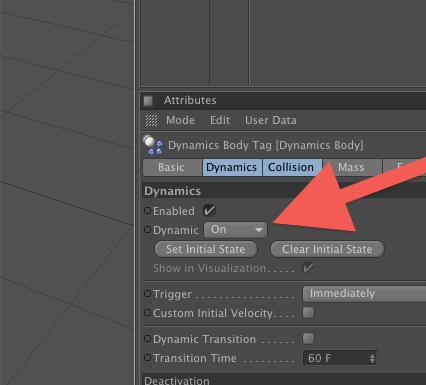Open the Mode menu
426x385 pixels.
coord(180,120)
